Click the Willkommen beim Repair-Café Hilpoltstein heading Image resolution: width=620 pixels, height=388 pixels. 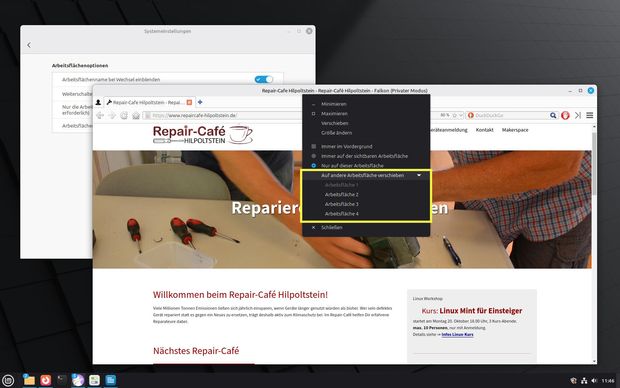[x=240, y=295]
